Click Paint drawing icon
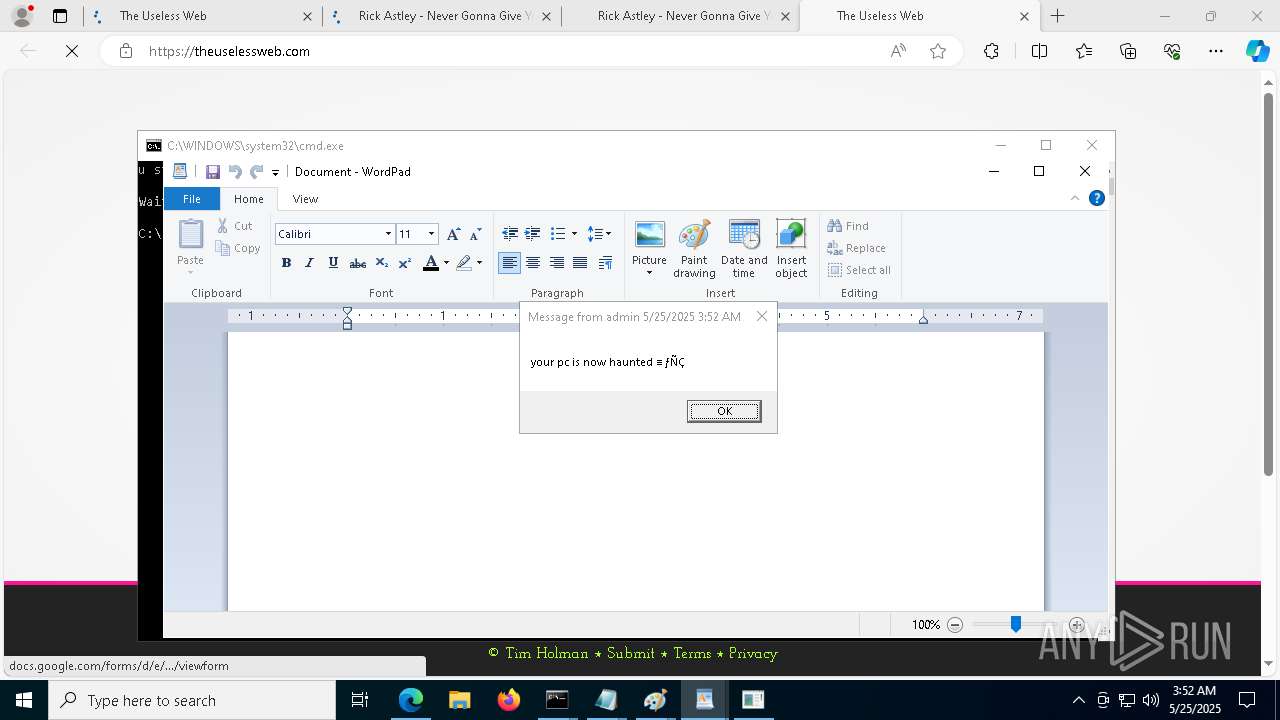The image size is (1280, 720). (x=694, y=249)
